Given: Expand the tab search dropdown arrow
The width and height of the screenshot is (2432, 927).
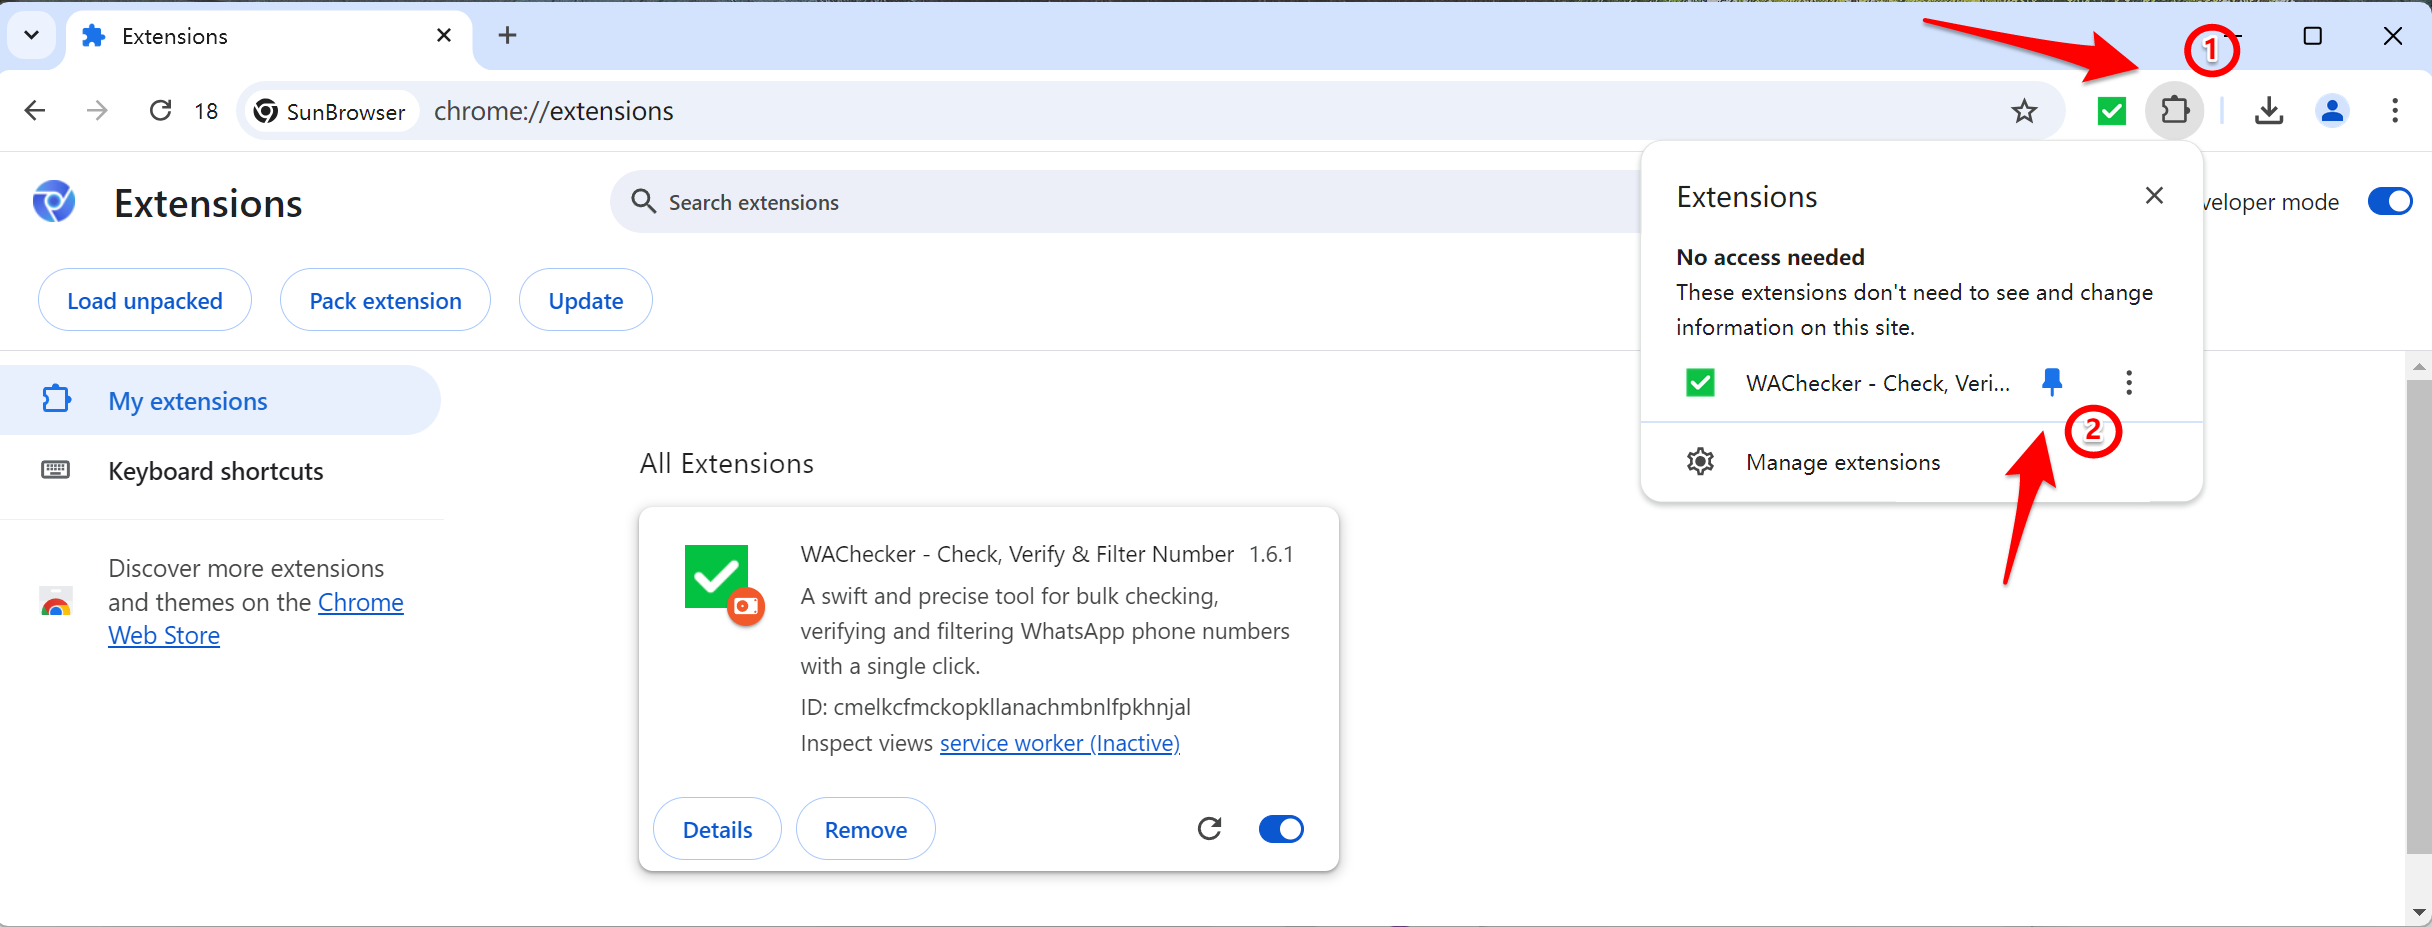Looking at the screenshot, I should [31, 36].
